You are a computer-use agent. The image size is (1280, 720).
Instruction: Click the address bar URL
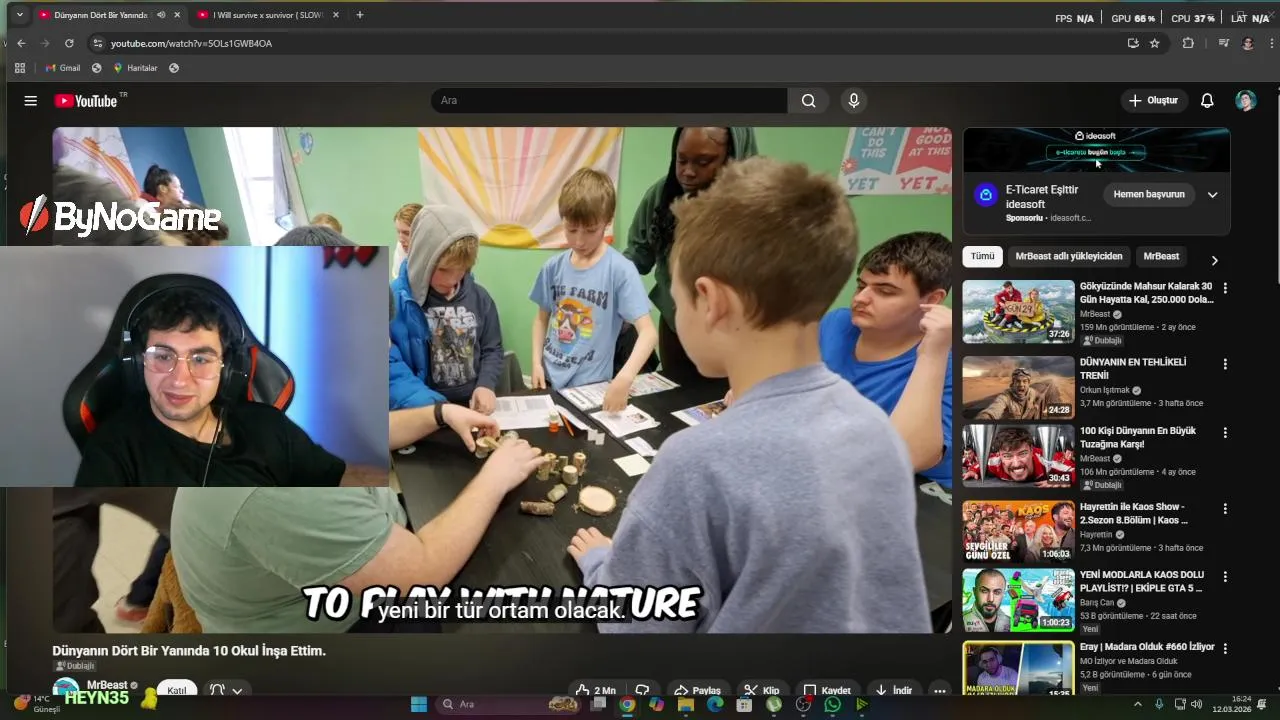[x=191, y=43]
